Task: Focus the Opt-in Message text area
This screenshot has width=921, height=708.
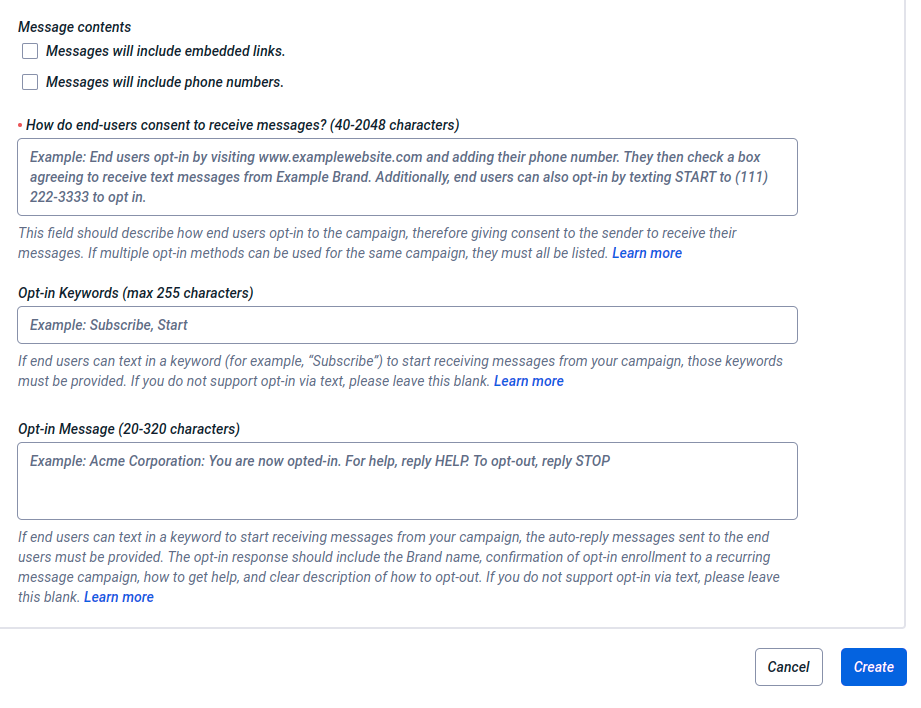Action: coord(407,480)
